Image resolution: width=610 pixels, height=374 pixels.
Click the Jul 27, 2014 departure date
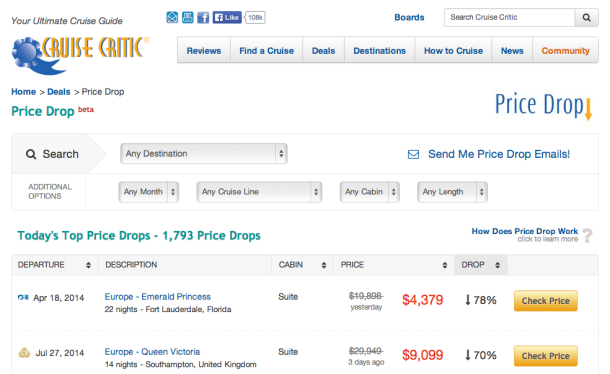(60, 353)
